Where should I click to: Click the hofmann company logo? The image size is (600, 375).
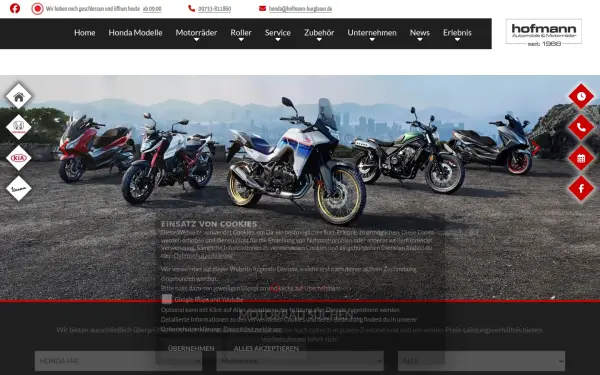544,33
